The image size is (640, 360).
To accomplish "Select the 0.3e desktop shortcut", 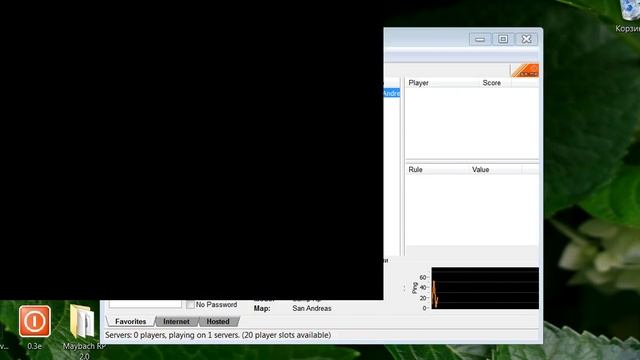I will [x=35, y=327].
